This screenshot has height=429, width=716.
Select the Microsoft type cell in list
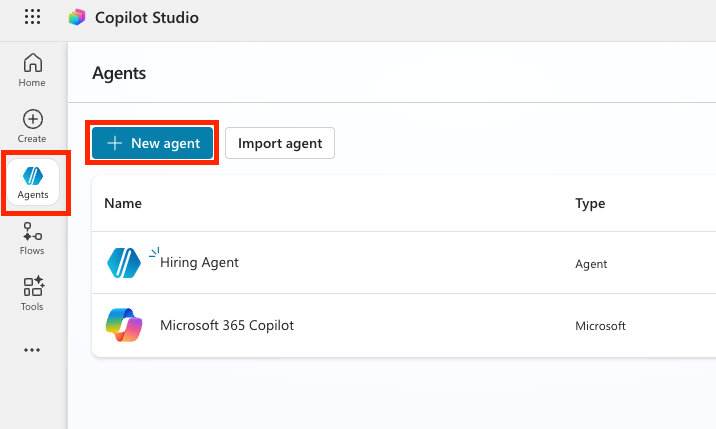point(600,326)
